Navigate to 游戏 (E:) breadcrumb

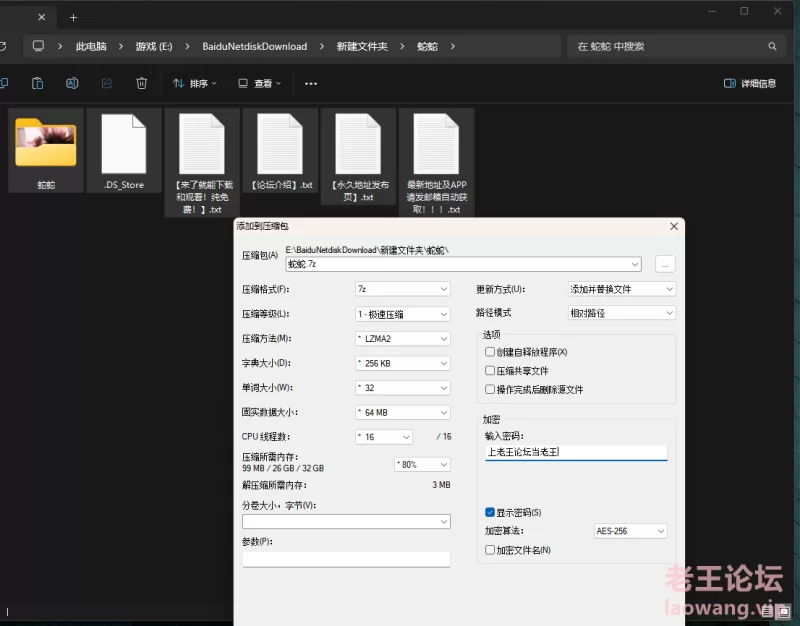click(154, 46)
